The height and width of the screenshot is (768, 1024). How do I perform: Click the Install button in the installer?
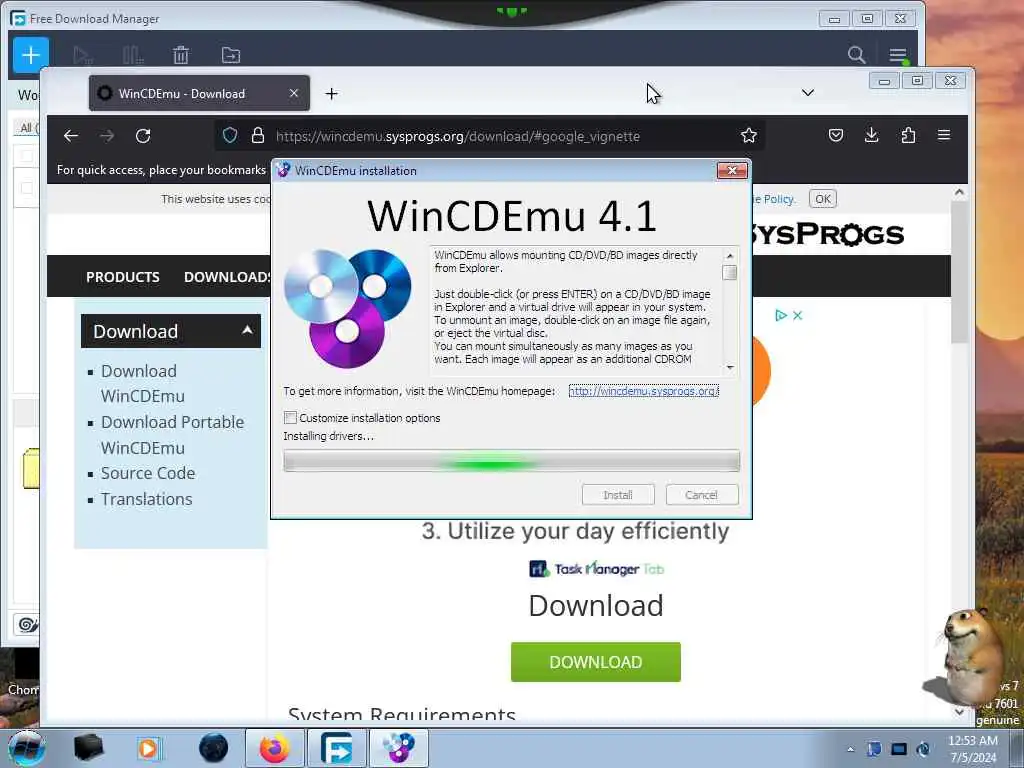(618, 495)
